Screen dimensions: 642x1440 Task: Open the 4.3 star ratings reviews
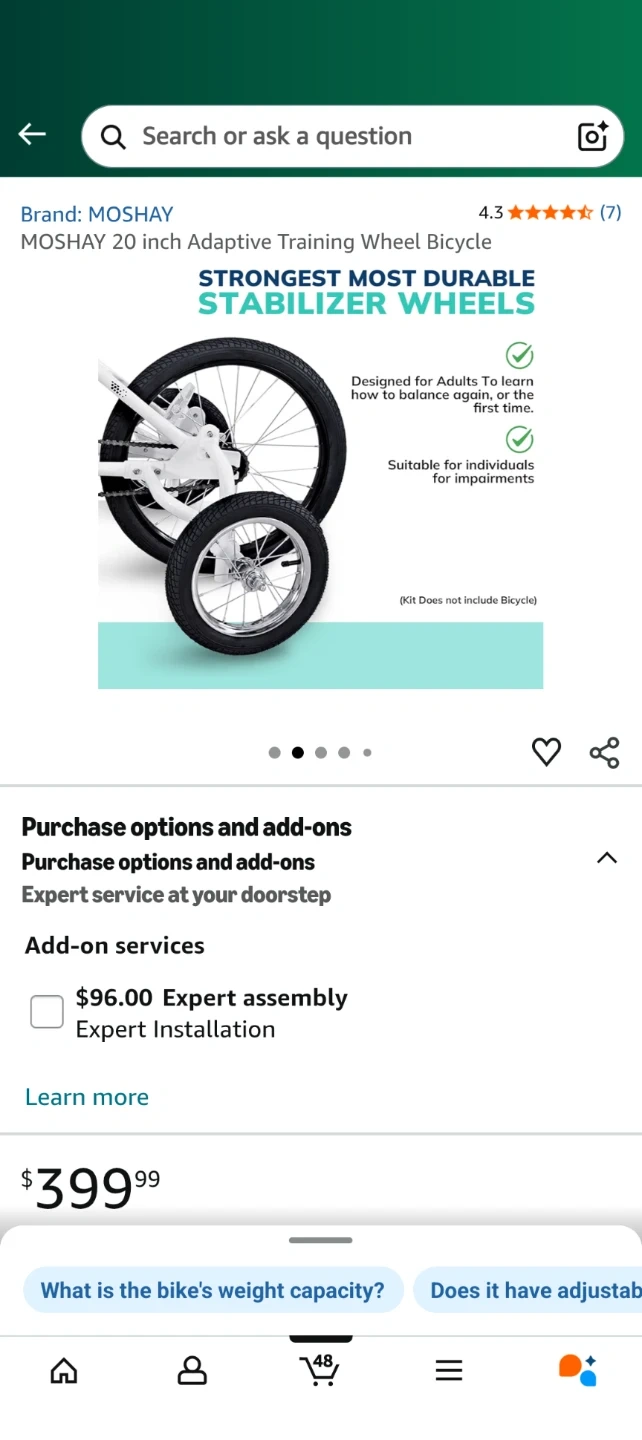click(x=550, y=212)
